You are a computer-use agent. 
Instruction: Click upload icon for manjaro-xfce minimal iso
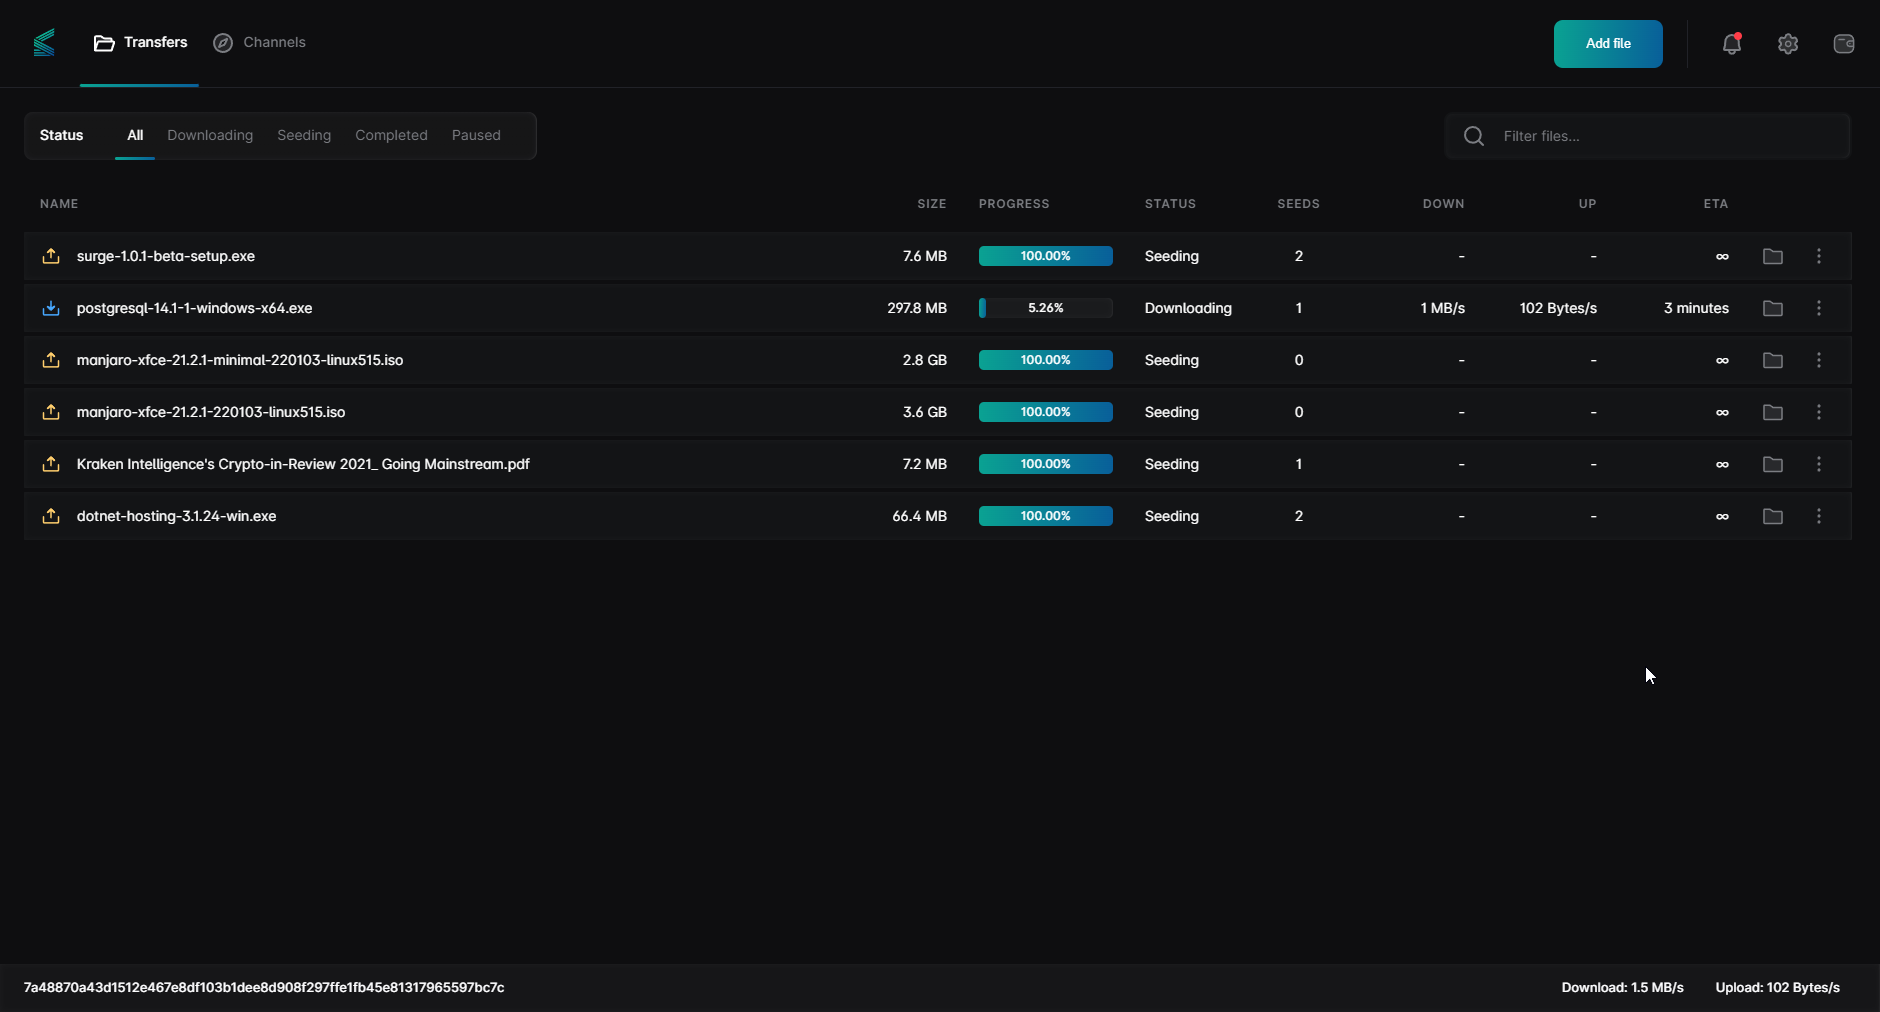point(51,360)
